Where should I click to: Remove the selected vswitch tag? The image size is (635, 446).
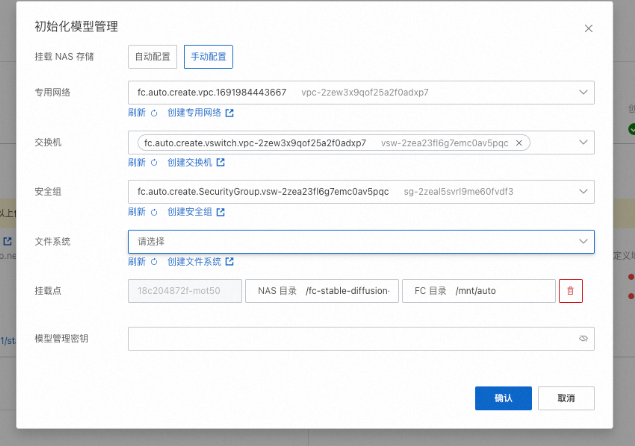(519, 143)
